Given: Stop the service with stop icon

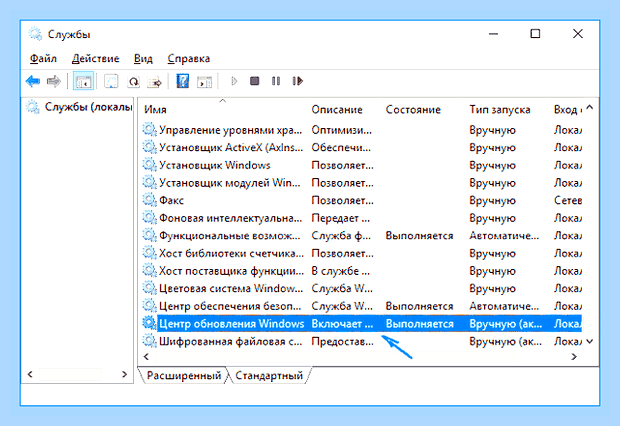Looking at the screenshot, I should pyautogui.click(x=255, y=81).
